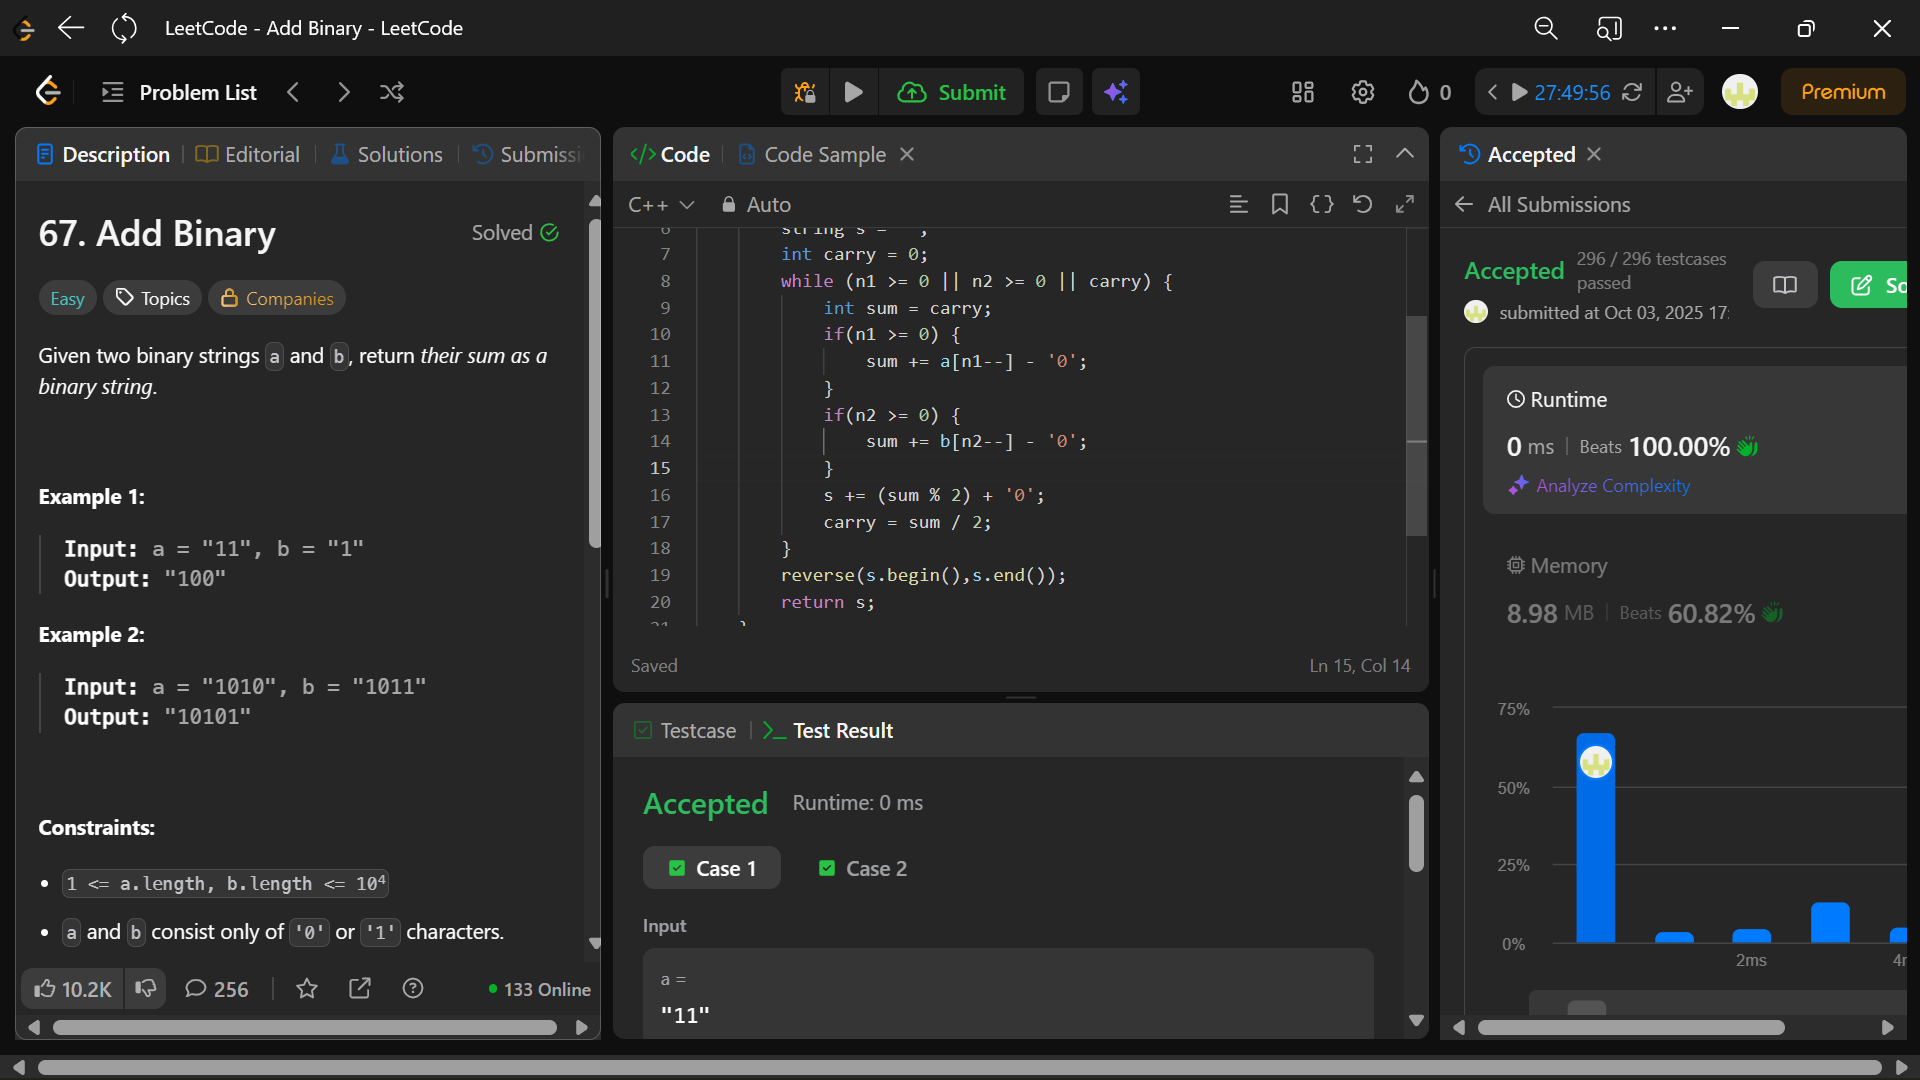Expand the Topics tag

coord(153,298)
